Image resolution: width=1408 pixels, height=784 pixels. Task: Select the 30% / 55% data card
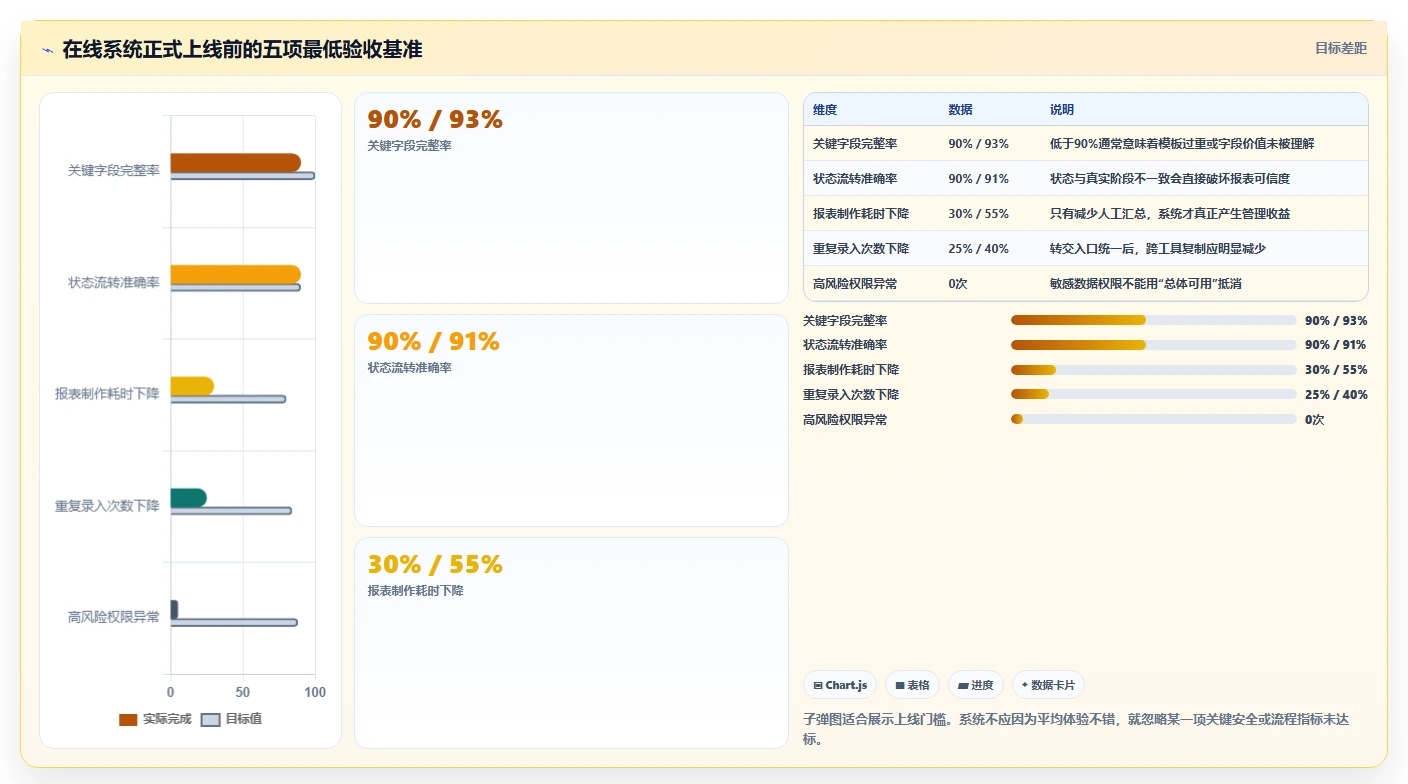[571, 643]
